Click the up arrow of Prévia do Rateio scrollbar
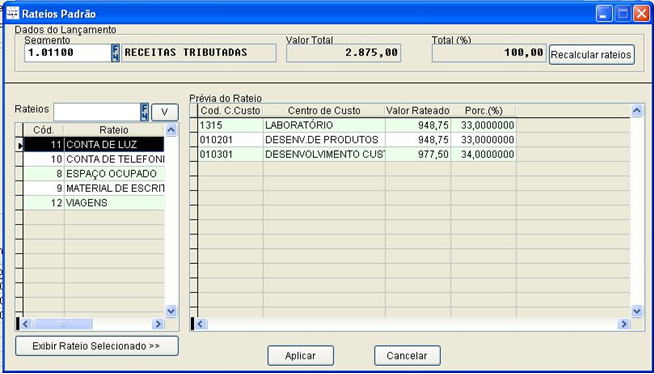 [x=636, y=110]
